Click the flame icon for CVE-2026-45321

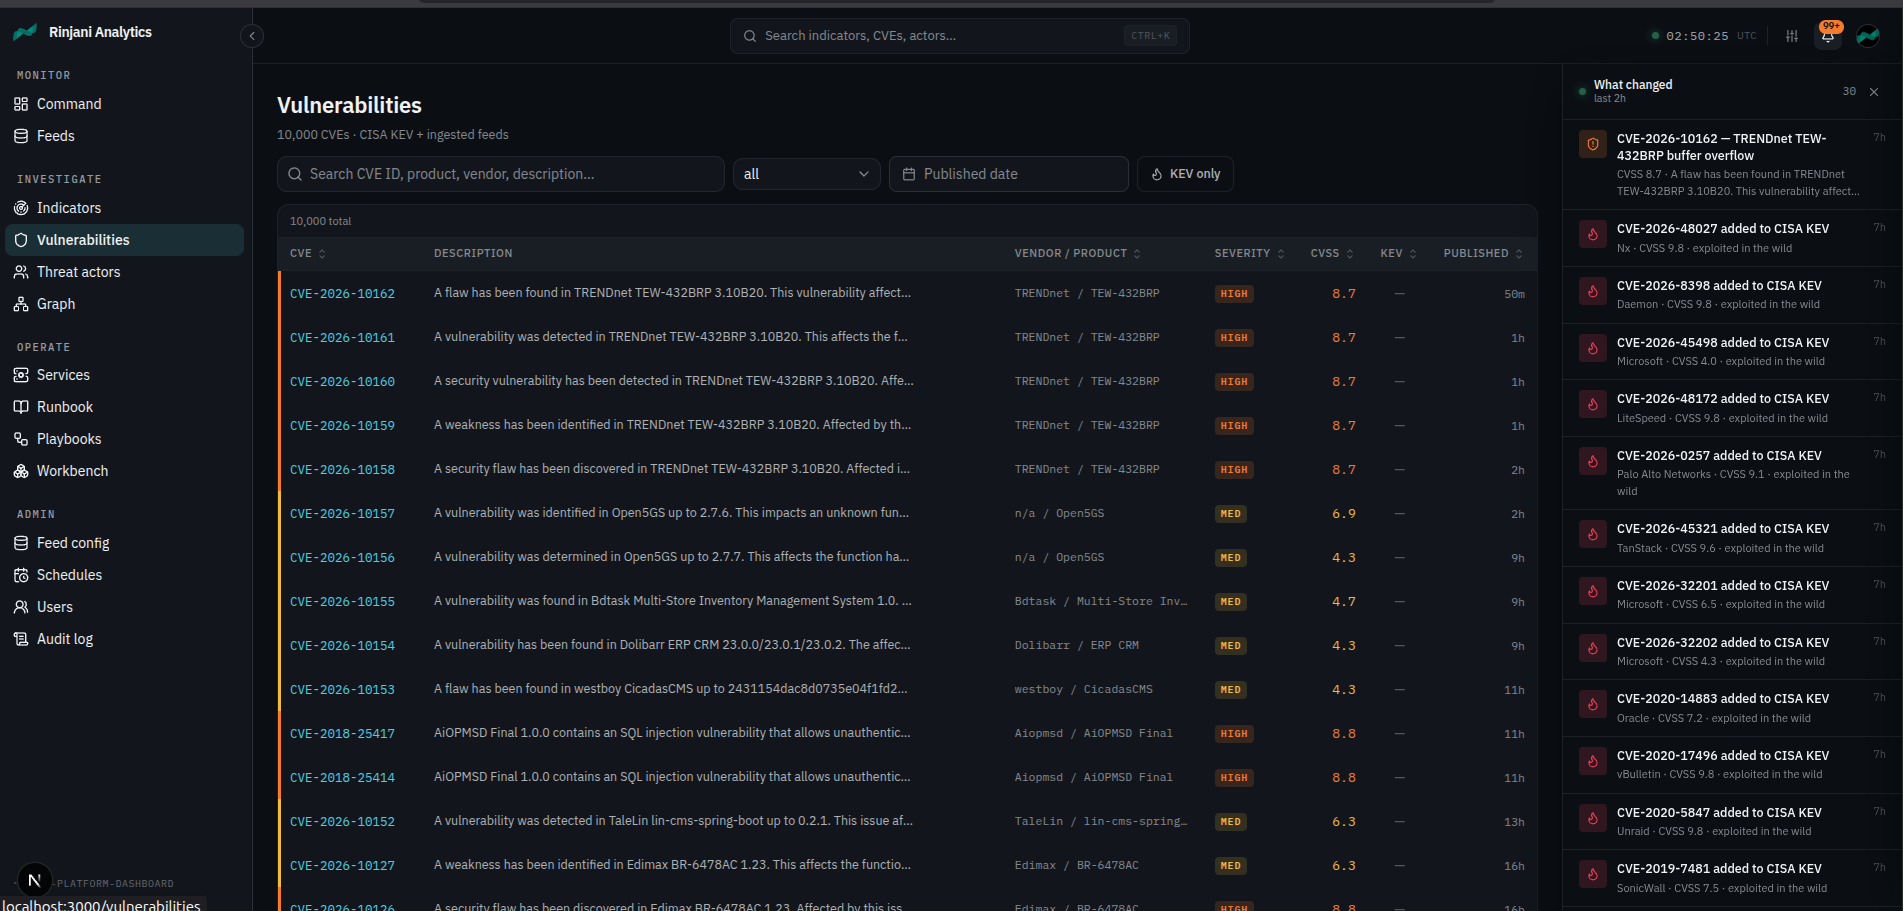point(1593,534)
